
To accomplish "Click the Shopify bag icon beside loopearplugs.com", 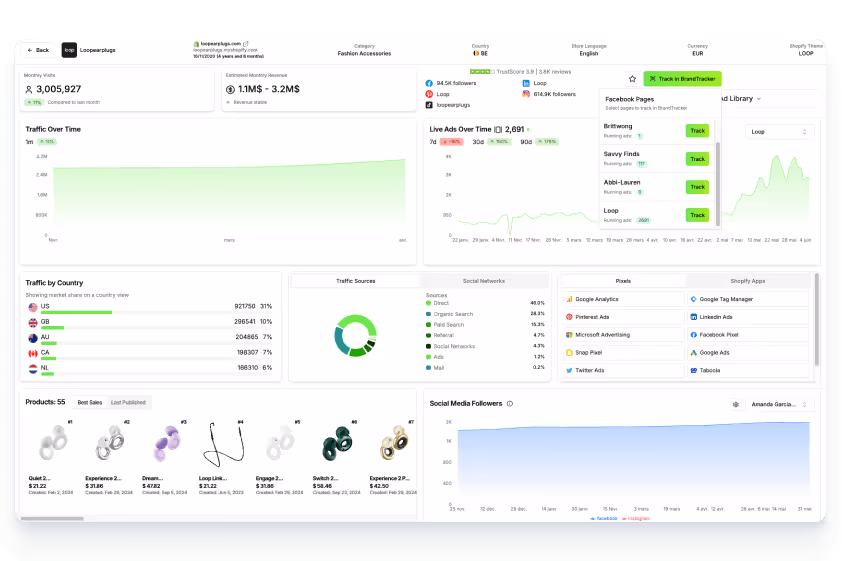I will (197, 43).
